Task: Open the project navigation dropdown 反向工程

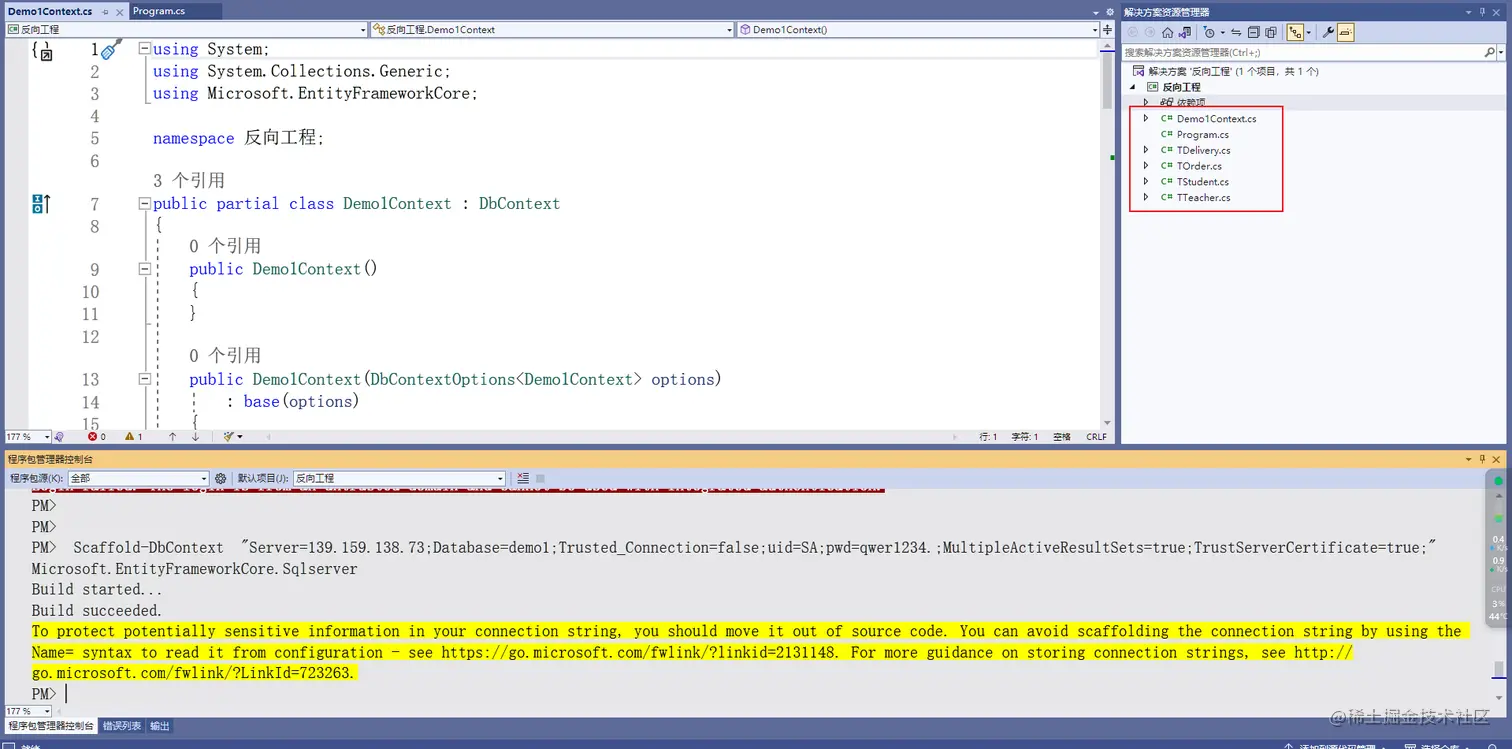Action: point(187,30)
